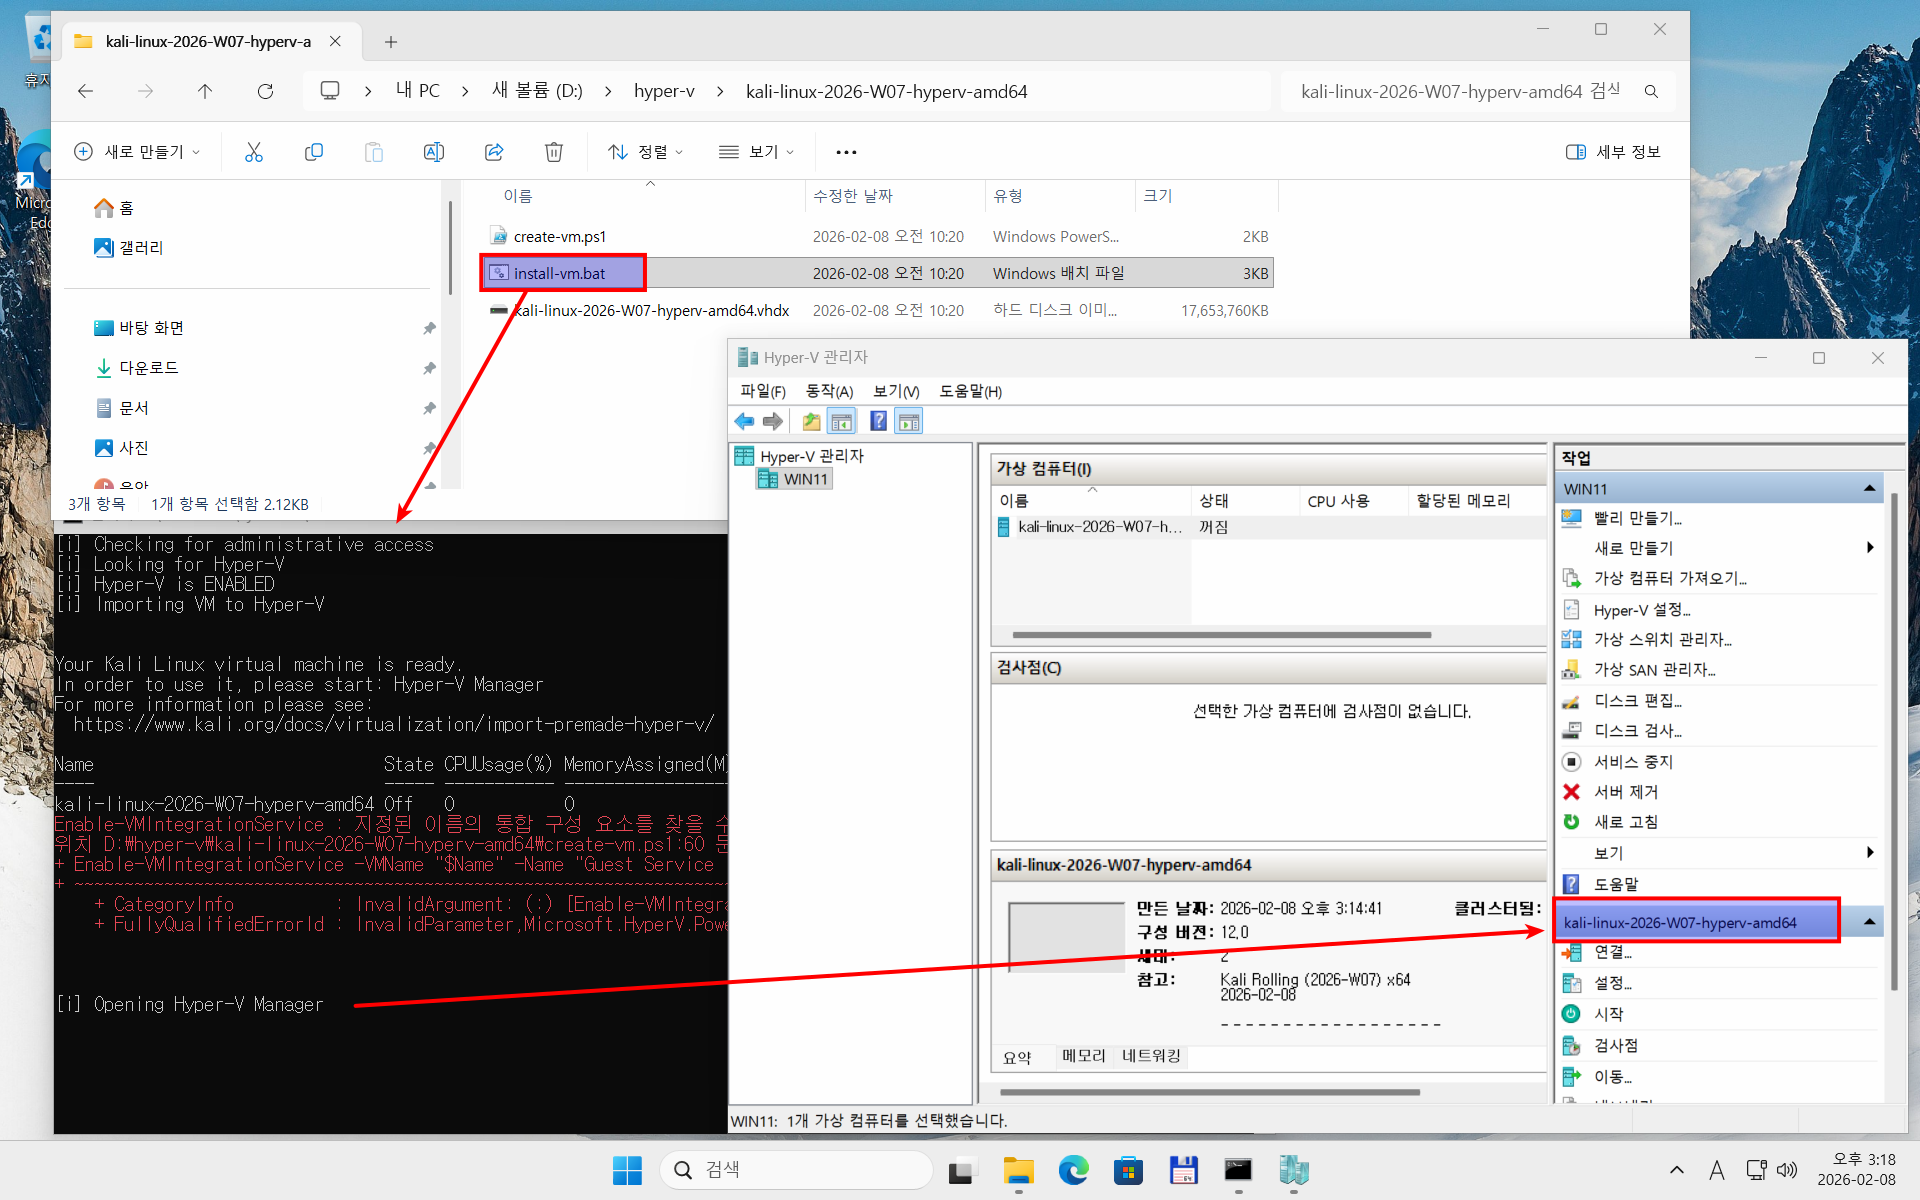Expand 보기 submenu in actions pane
The height and width of the screenshot is (1200, 1920).
1870,852
